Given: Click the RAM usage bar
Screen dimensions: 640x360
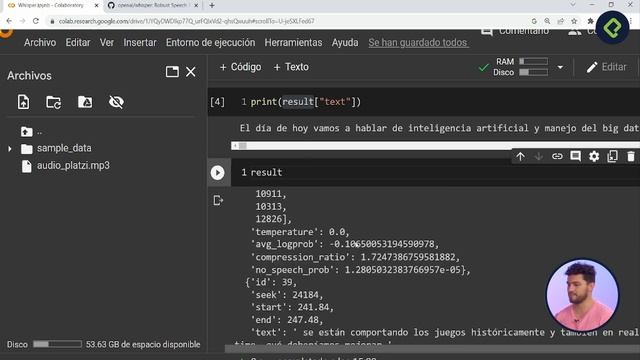Looking at the screenshot, I should coord(533,61).
